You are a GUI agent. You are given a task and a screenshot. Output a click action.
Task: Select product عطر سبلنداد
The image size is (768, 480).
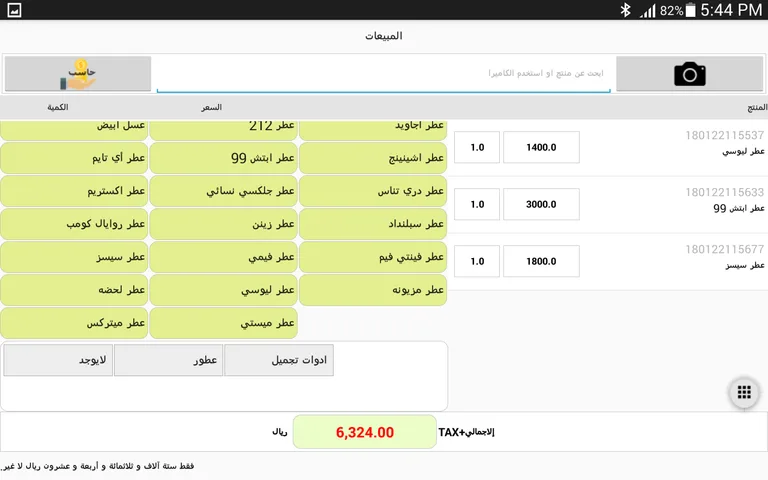[x=373, y=224]
